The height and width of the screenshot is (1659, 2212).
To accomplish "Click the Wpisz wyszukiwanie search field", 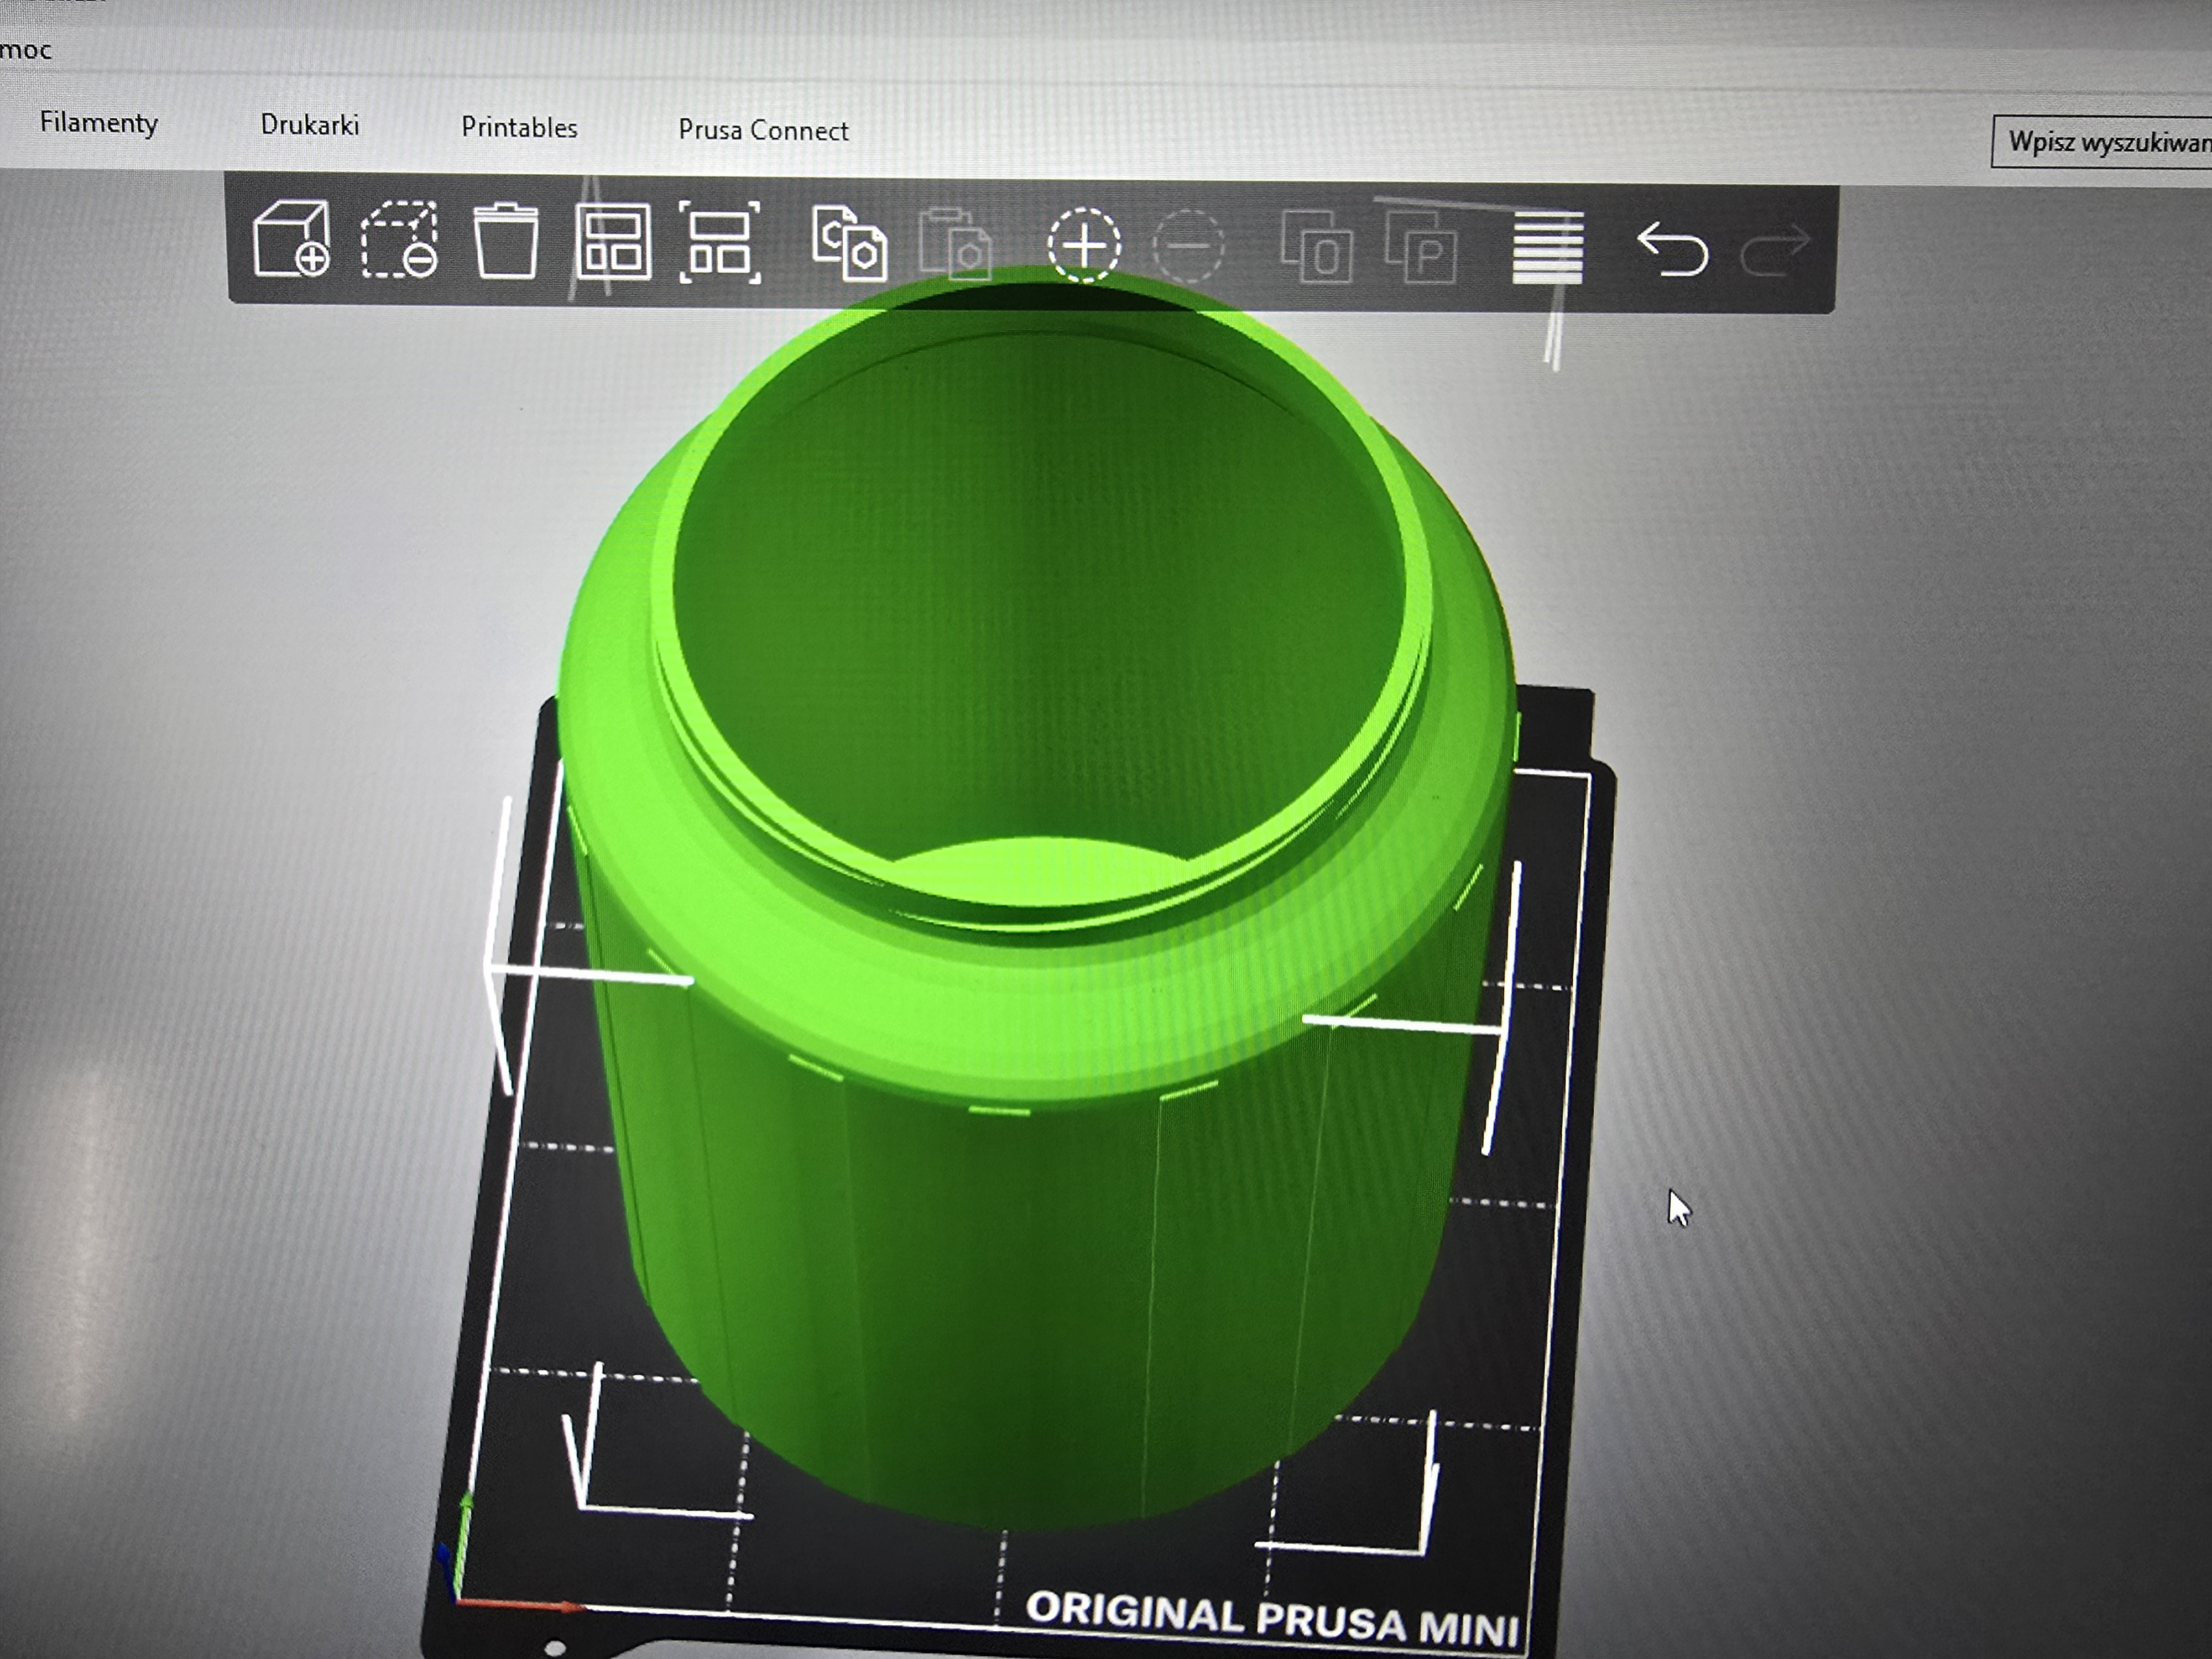I will click(x=2101, y=142).
